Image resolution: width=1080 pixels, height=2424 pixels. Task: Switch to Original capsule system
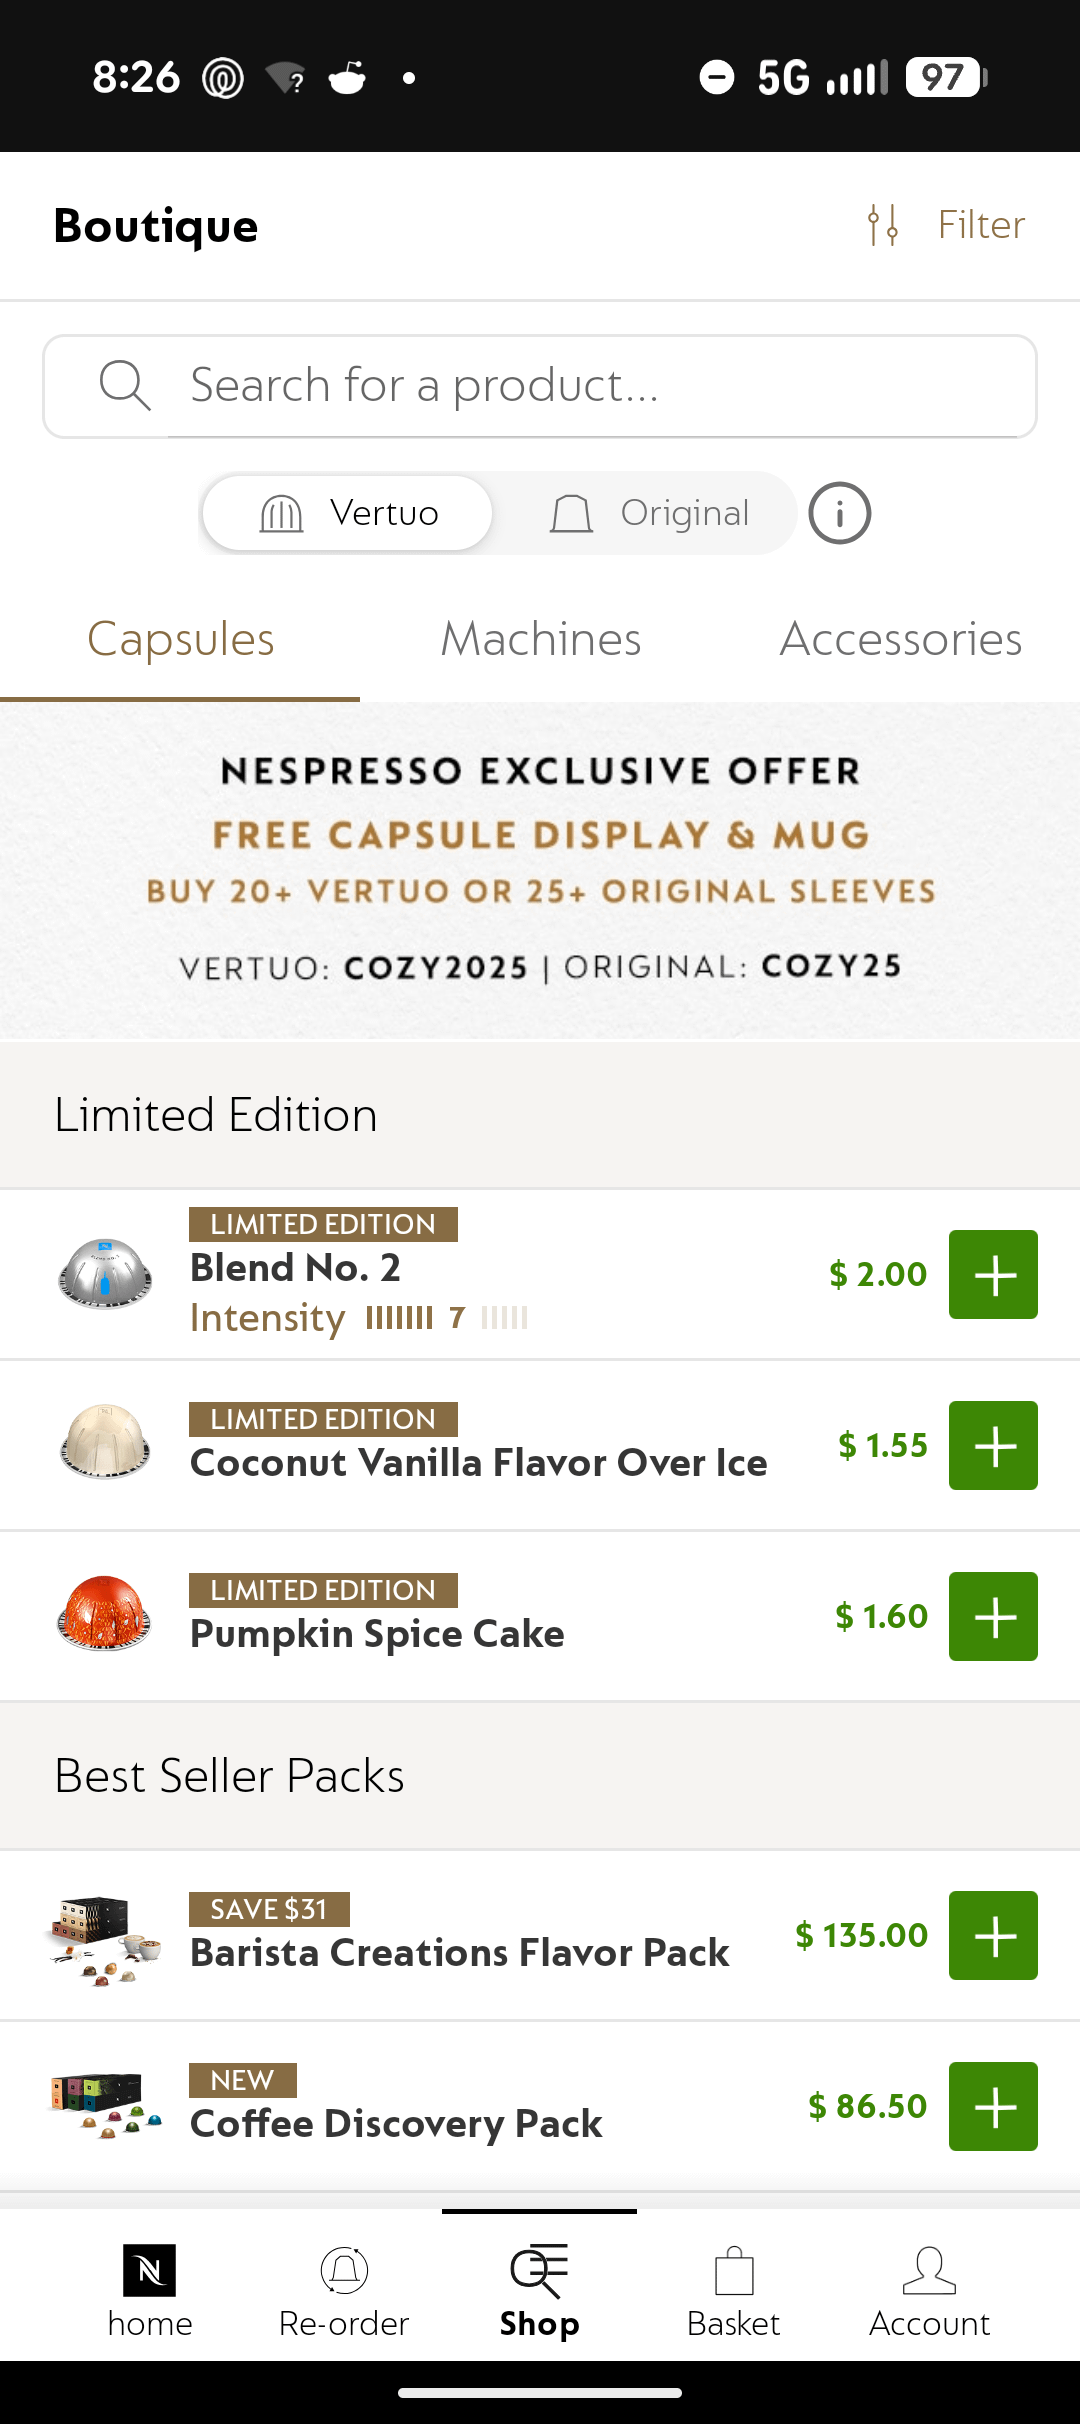[650, 513]
